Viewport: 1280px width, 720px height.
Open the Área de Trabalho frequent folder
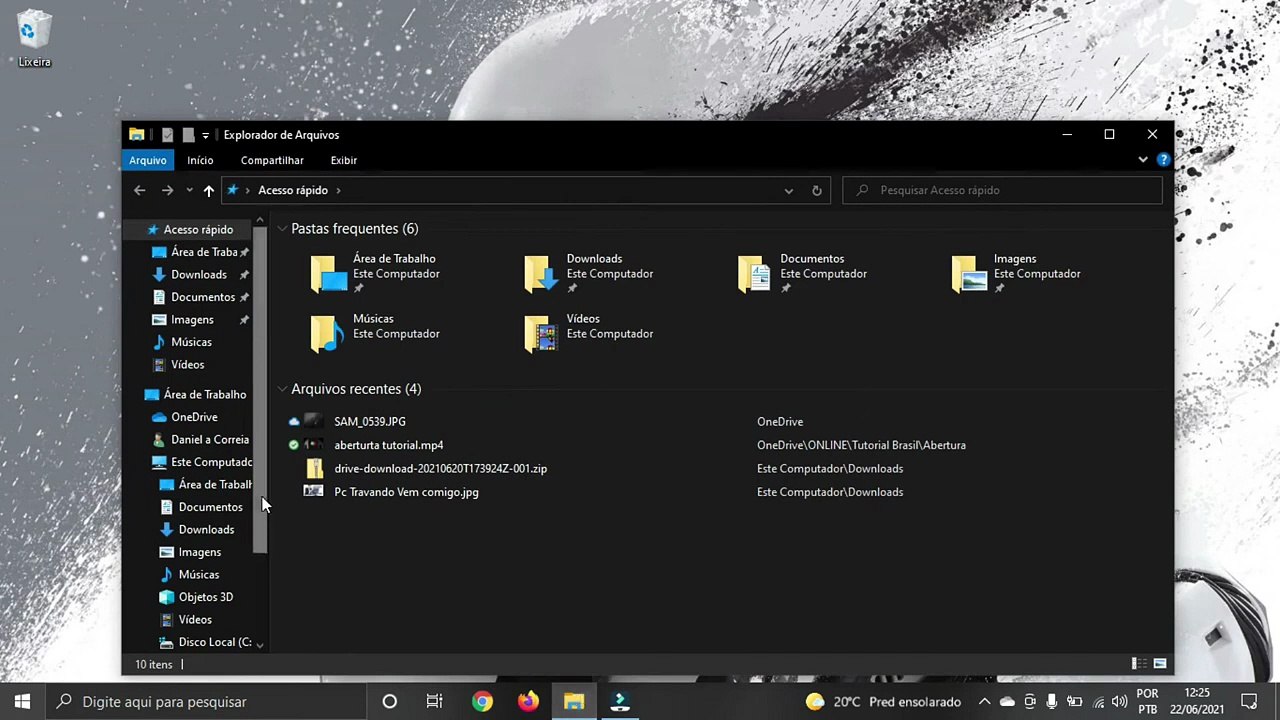click(375, 273)
